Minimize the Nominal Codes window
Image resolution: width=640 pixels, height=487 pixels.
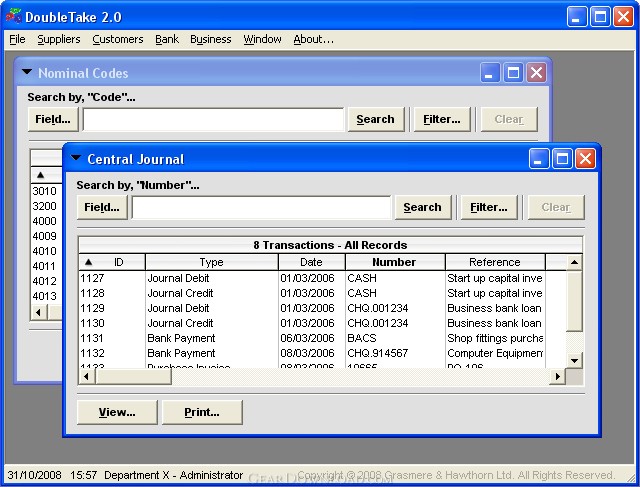tap(490, 73)
